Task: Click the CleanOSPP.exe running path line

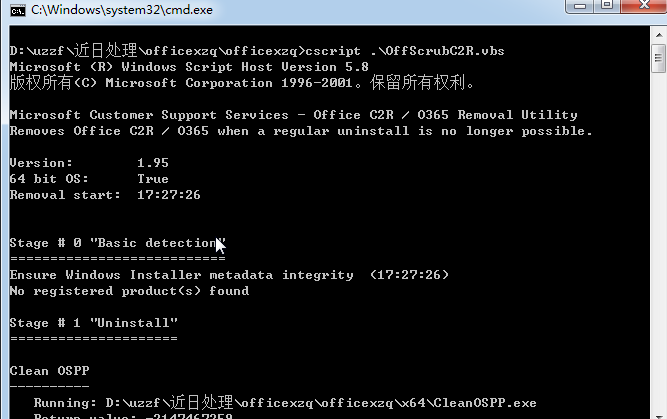Action: tap(285, 403)
